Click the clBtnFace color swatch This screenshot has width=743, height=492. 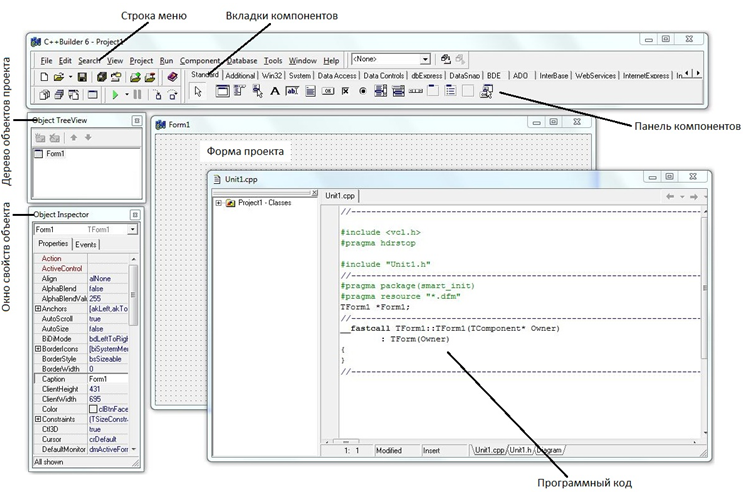[93, 409]
